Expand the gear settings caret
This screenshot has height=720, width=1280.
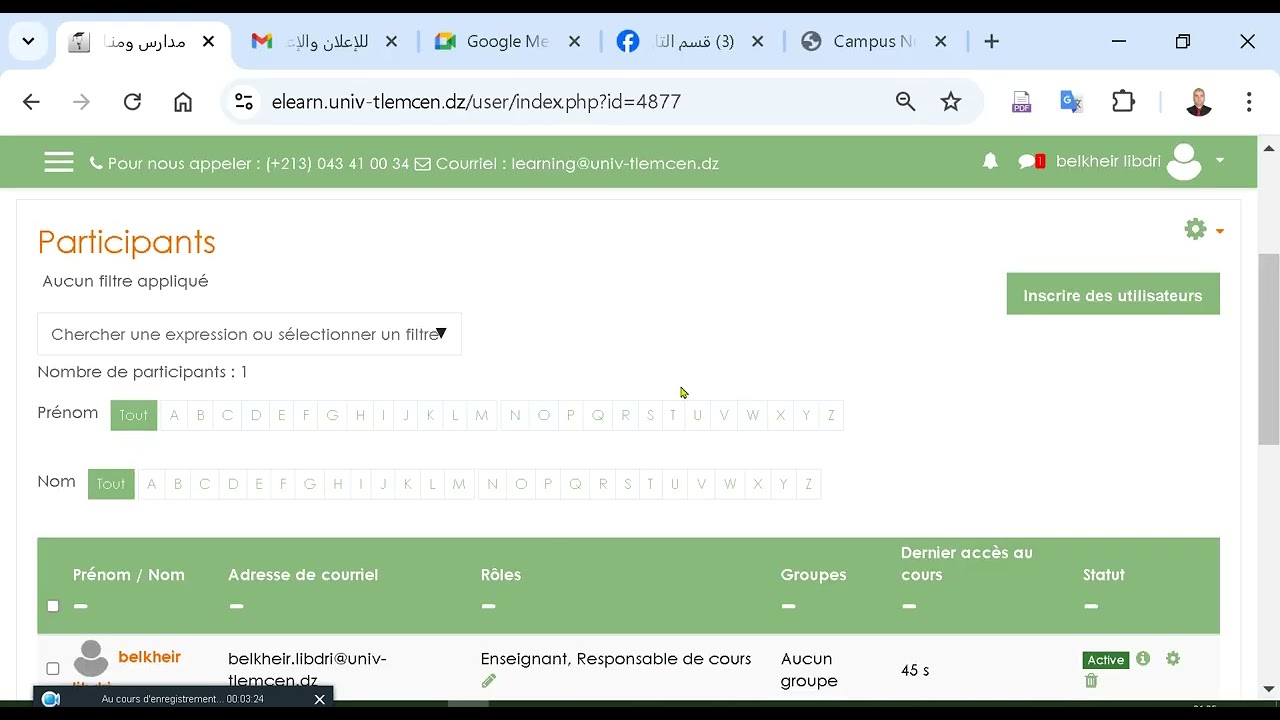[1220, 231]
